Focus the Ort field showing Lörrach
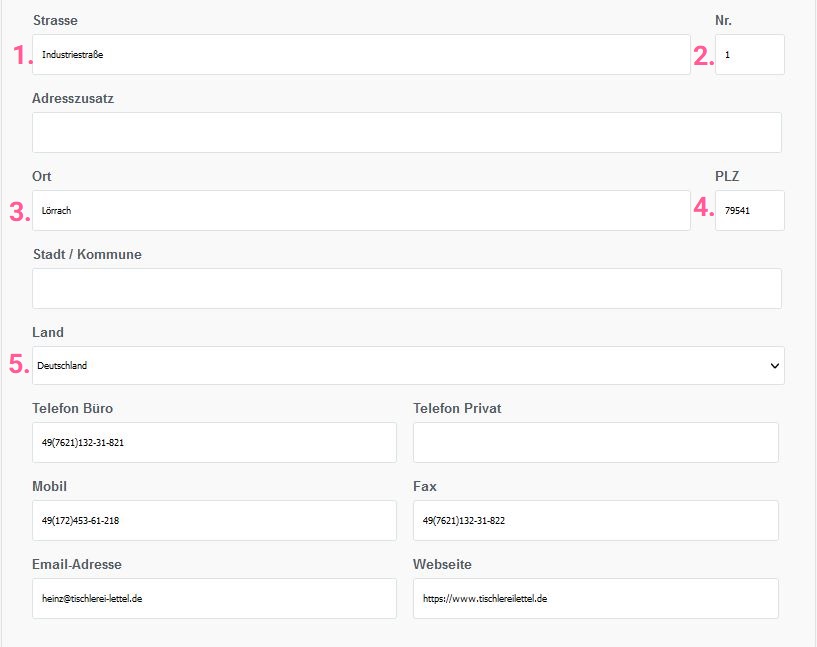 tap(361, 210)
